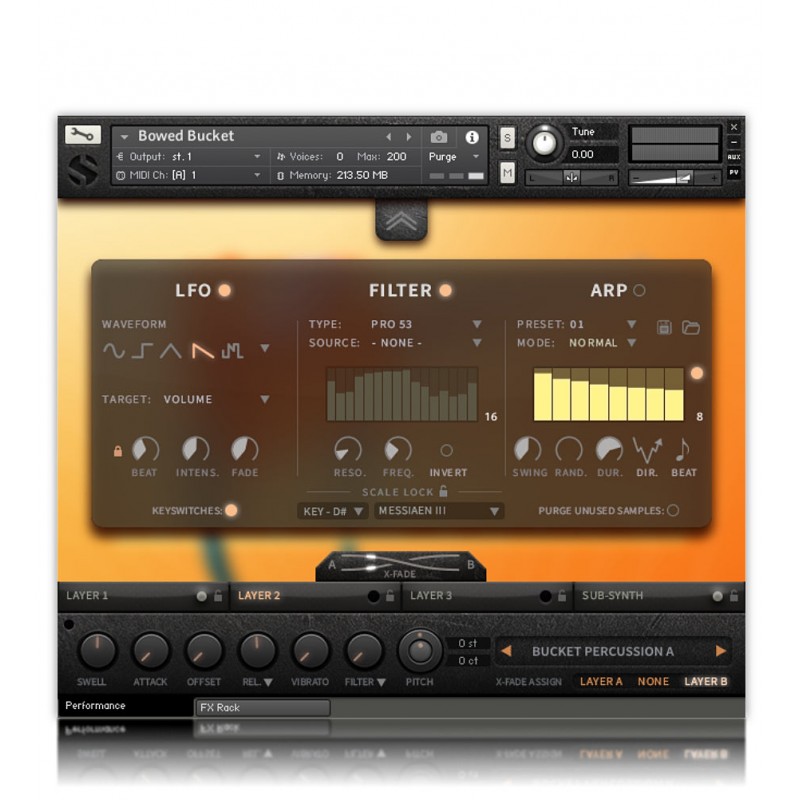Screen dimensions: 800x800
Task: Click the Tune knob
Action: (544, 144)
